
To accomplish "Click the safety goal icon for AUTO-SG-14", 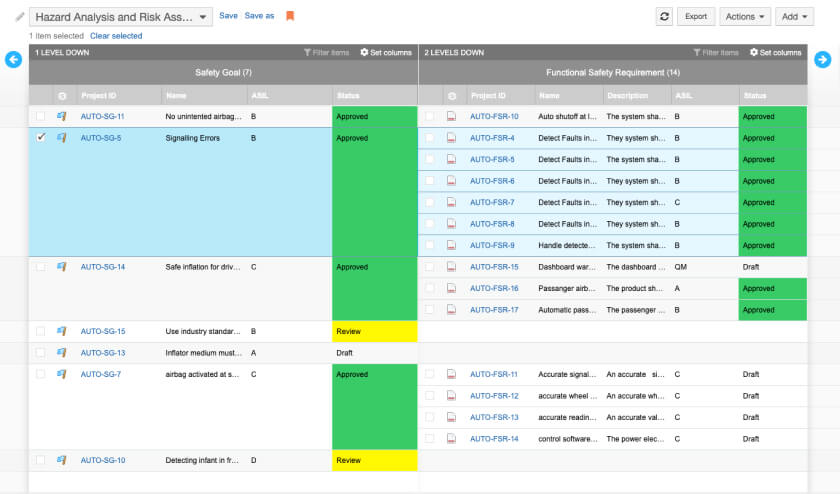I will 62,267.
